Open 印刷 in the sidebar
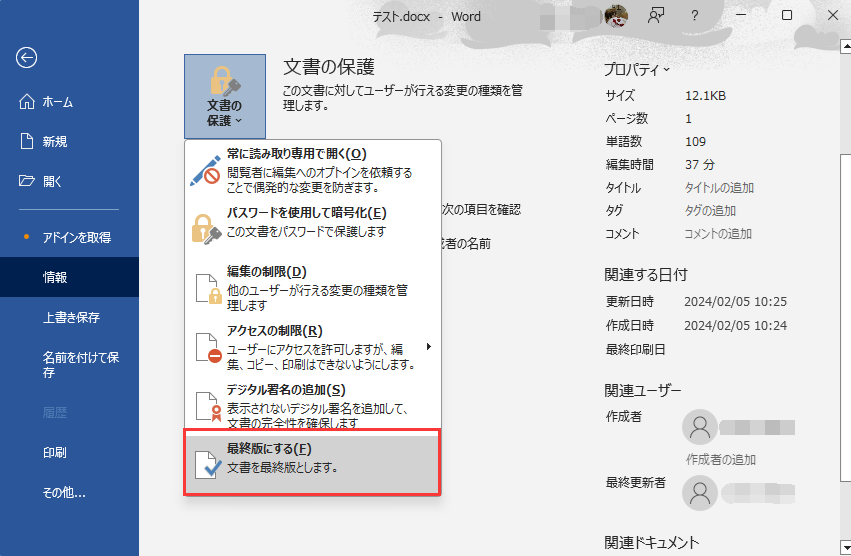The width and height of the screenshot is (851, 556). (69, 452)
